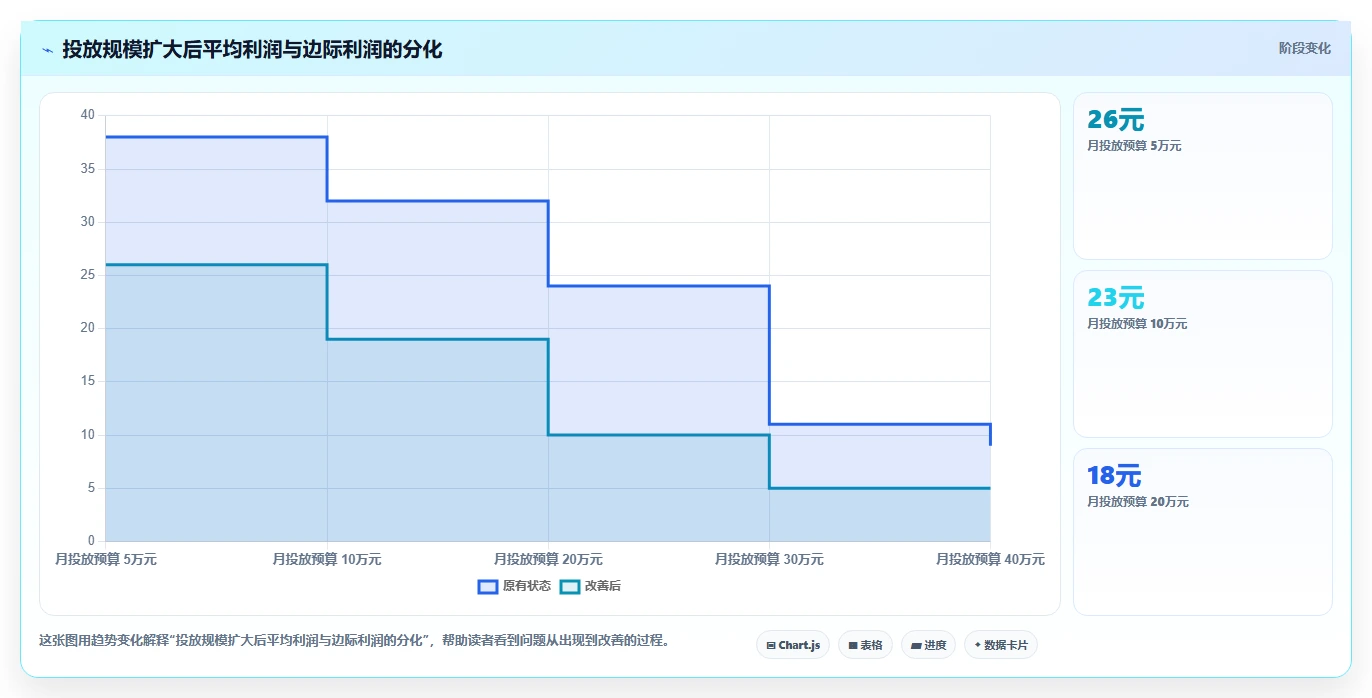Click the chart title 投放规模扩大后平均利润与边际利润的分化
Viewport: 1372px width, 698px height.
click(252, 49)
